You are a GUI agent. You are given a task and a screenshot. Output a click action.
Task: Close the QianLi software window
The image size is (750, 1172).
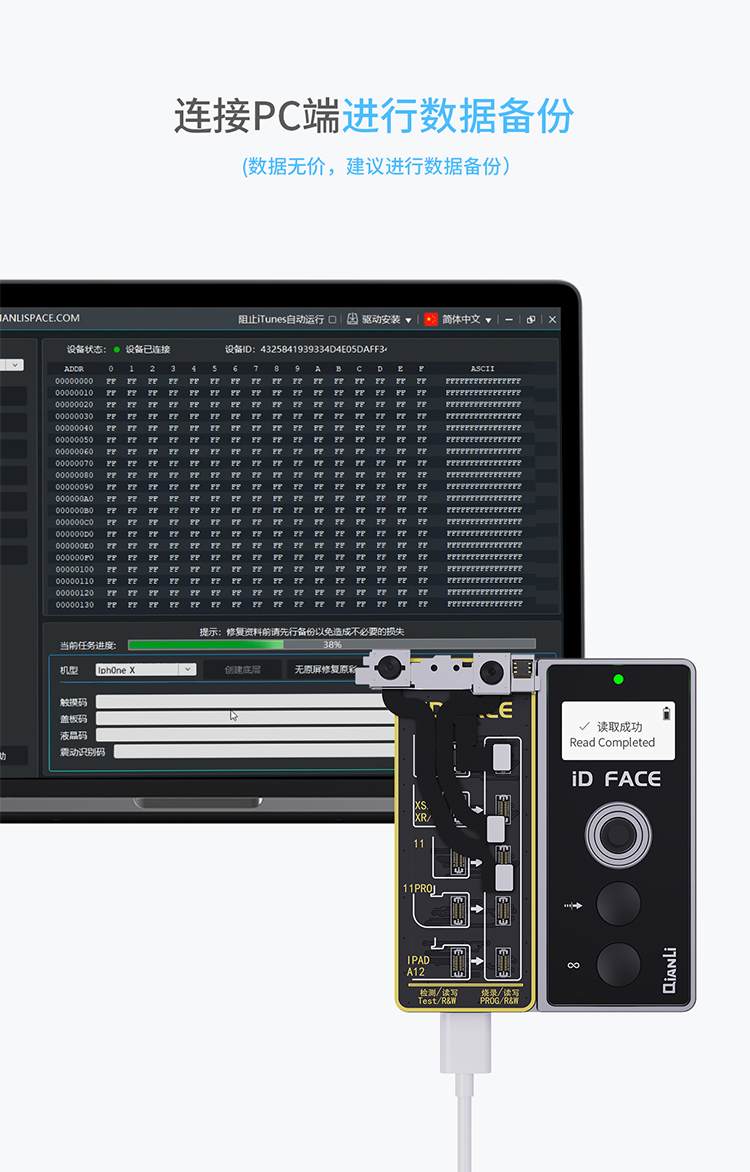point(552,319)
